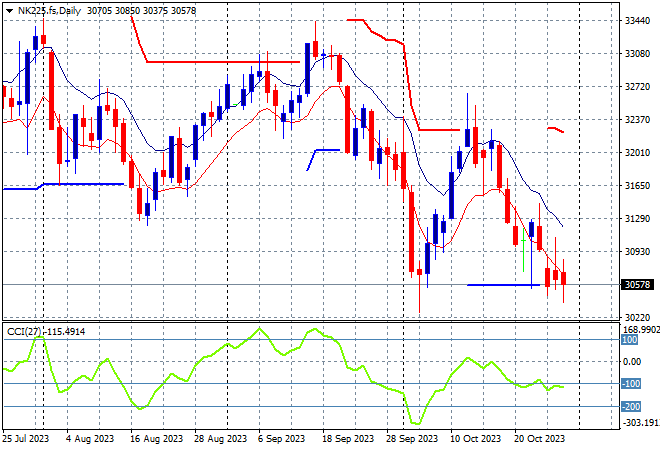660x450 pixels.
Task: Click the latest red candlestick near 30578
Action: (x=563, y=278)
